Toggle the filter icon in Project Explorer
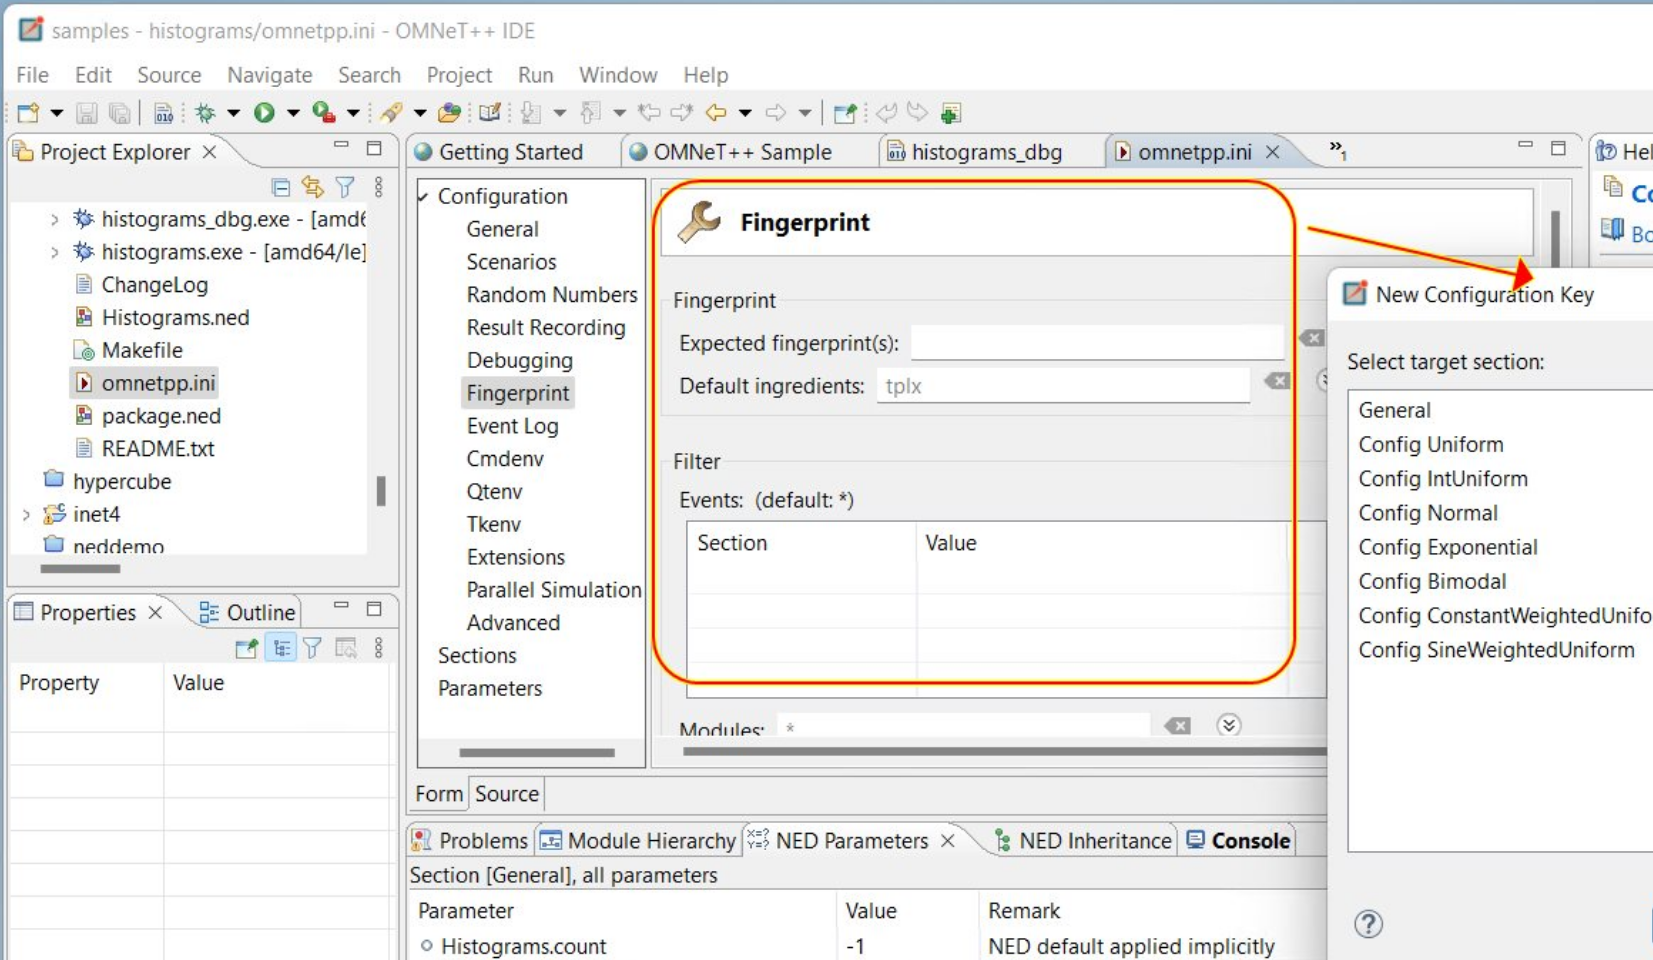This screenshot has height=960, width=1653. coord(344,186)
